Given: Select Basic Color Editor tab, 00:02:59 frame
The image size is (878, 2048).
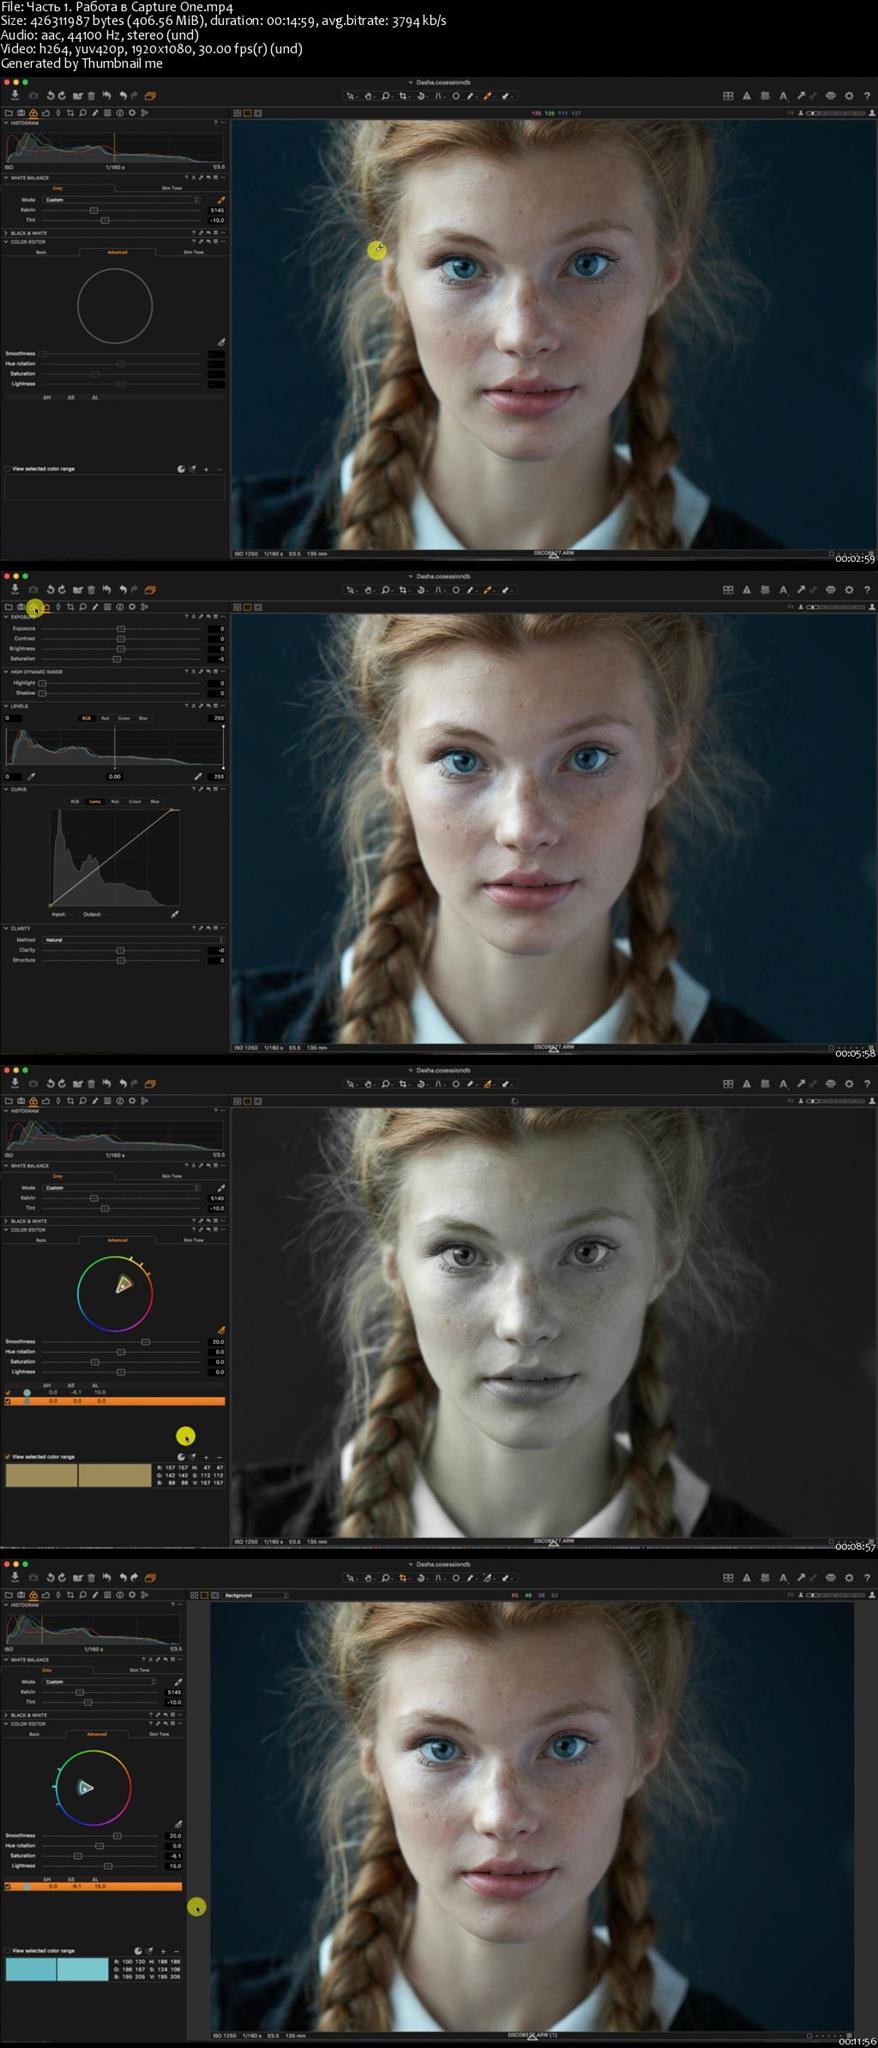Looking at the screenshot, I should pyautogui.click(x=41, y=252).
